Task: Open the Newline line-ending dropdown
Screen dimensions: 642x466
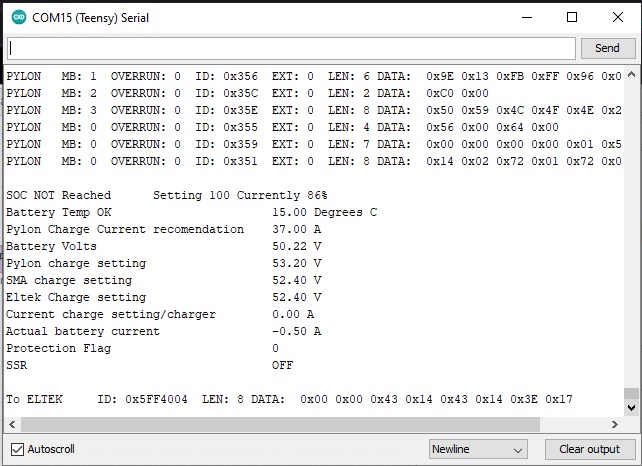Action: 478,449
